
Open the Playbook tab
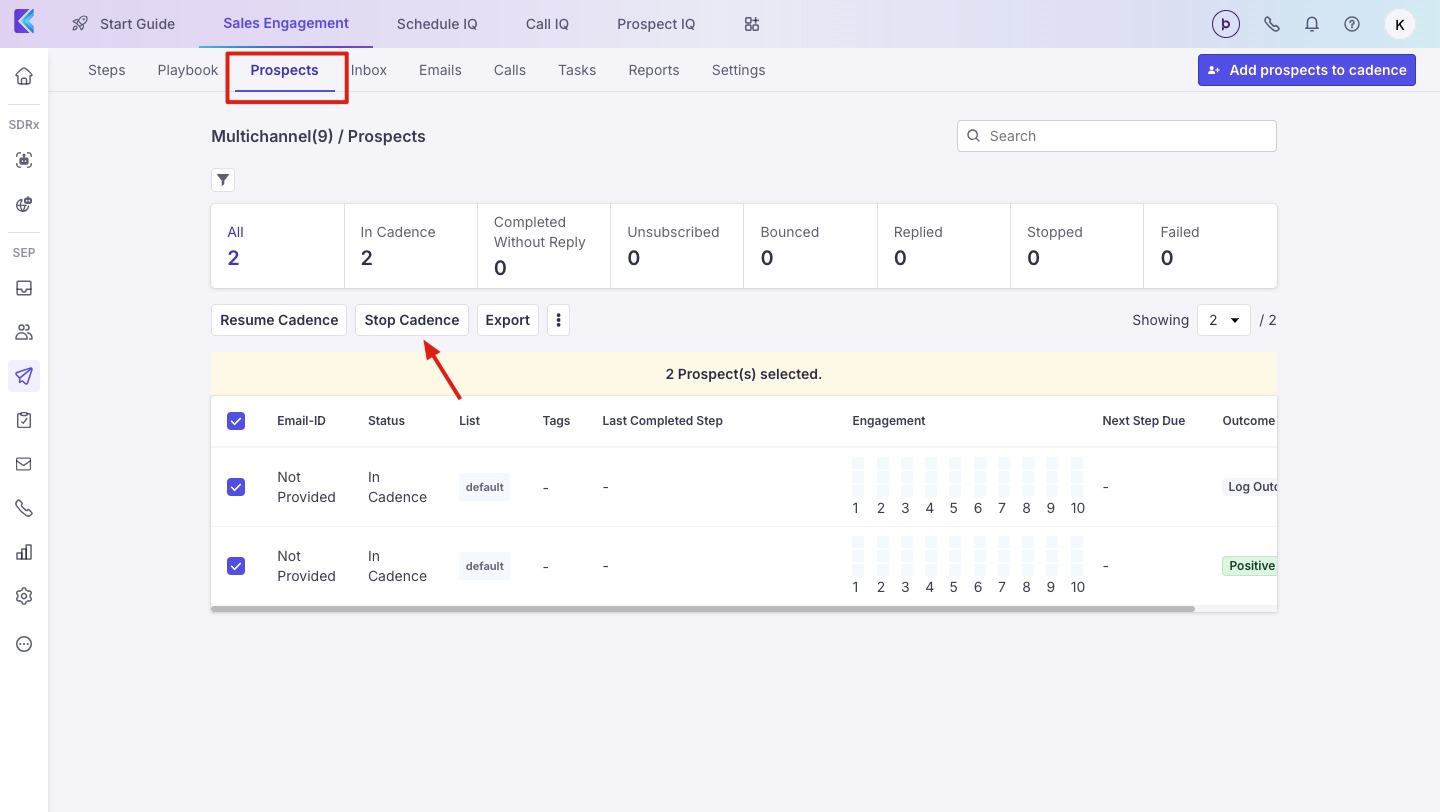(x=188, y=70)
